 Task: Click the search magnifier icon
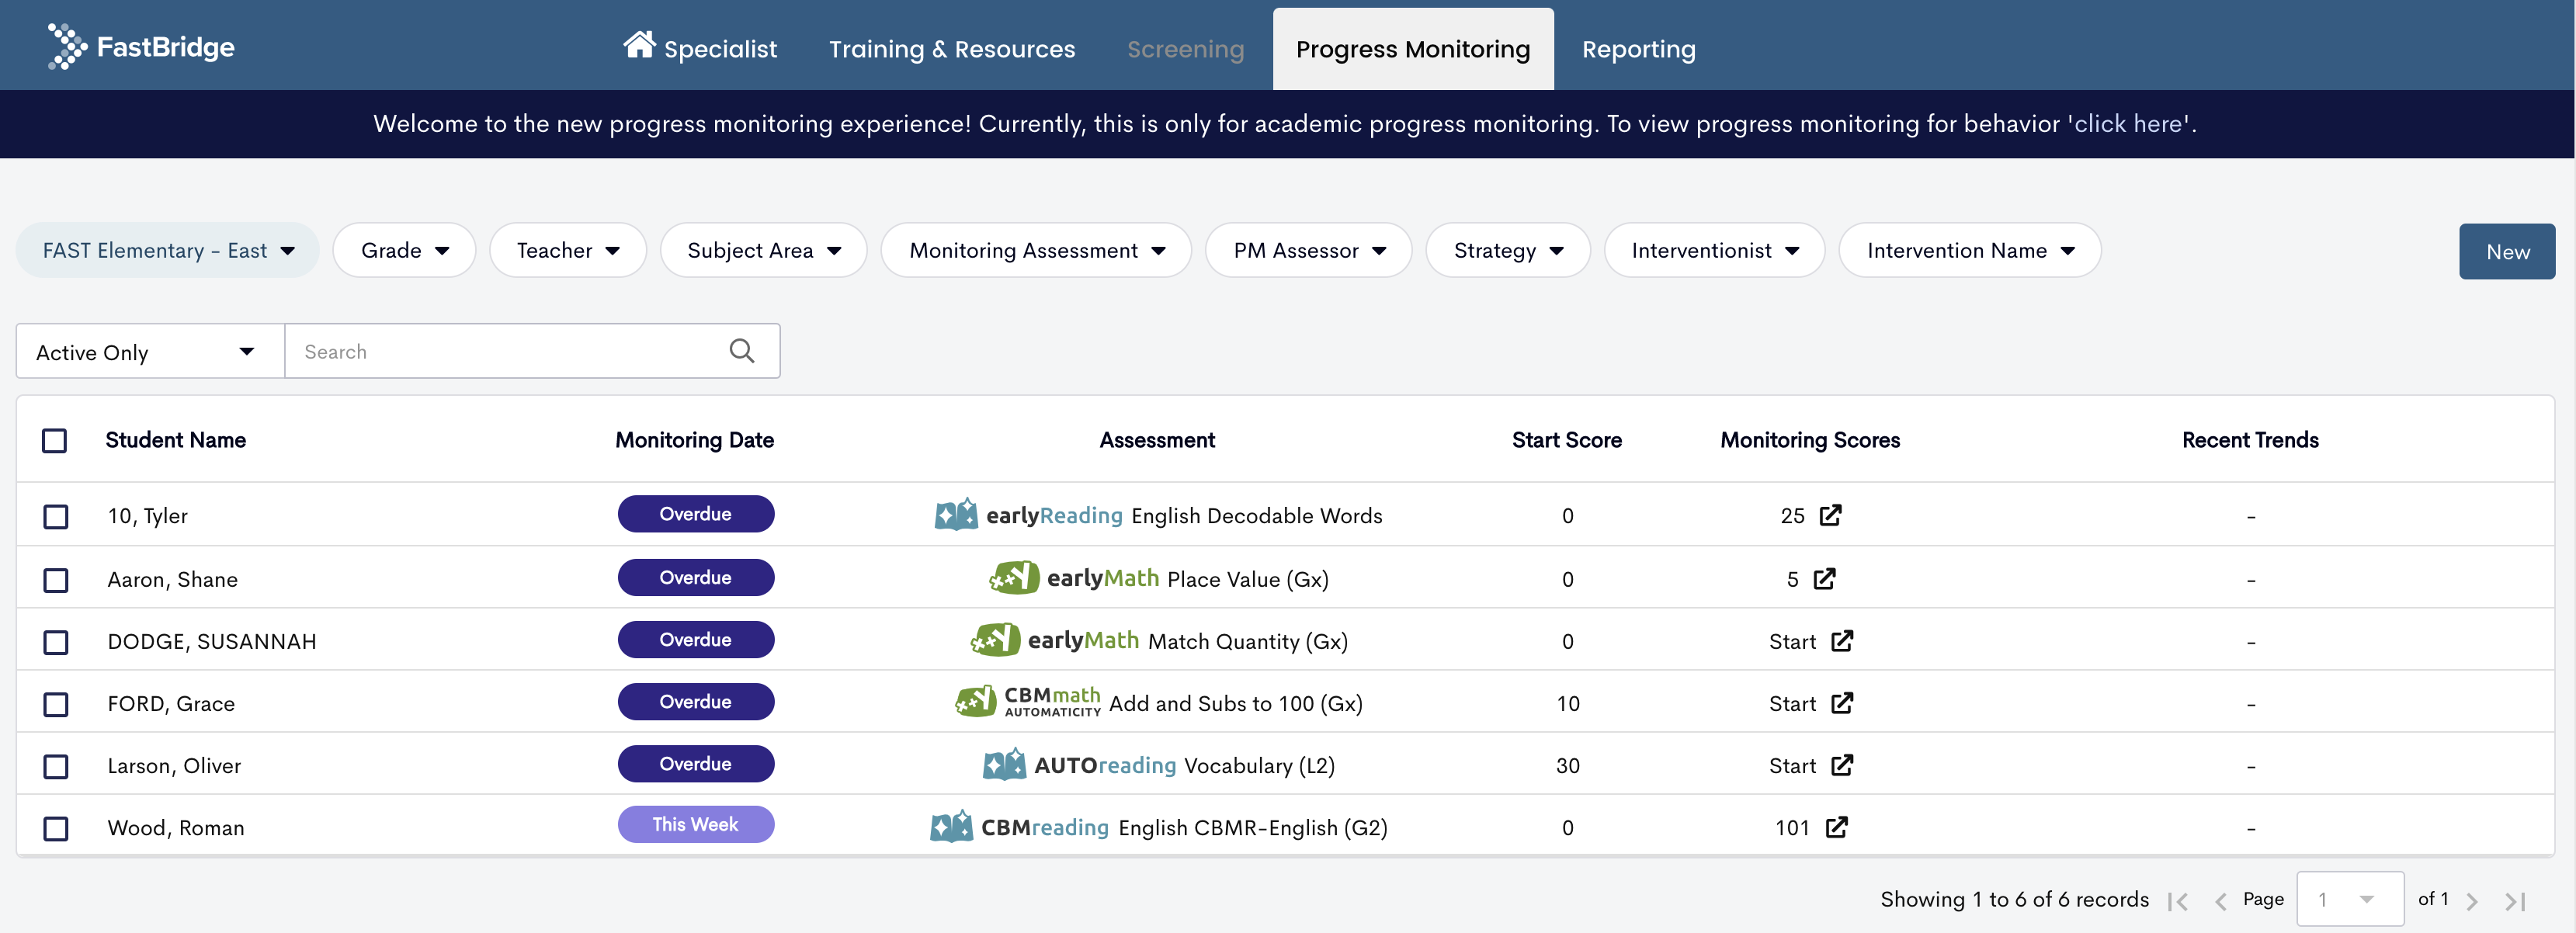[x=742, y=351]
